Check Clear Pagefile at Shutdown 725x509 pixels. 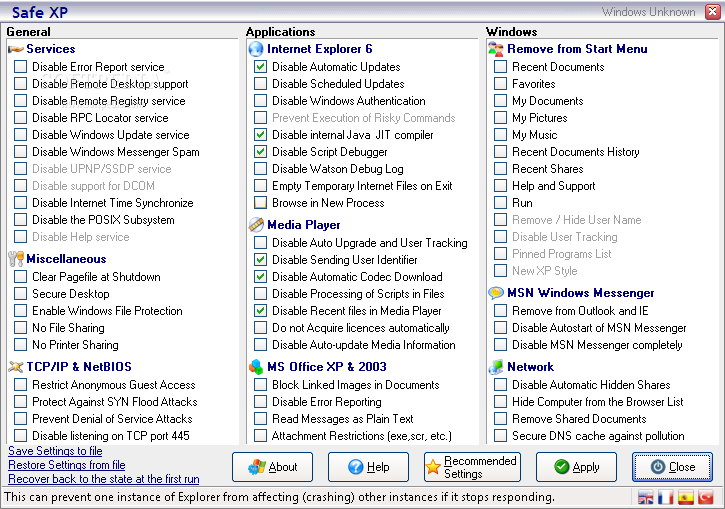(20, 276)
